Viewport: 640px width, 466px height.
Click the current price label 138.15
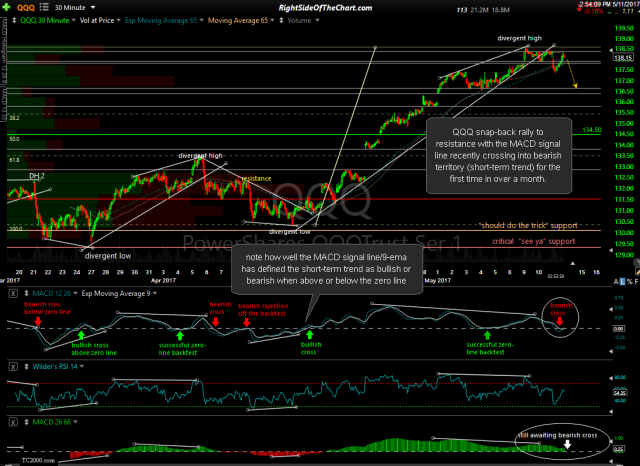623,58
